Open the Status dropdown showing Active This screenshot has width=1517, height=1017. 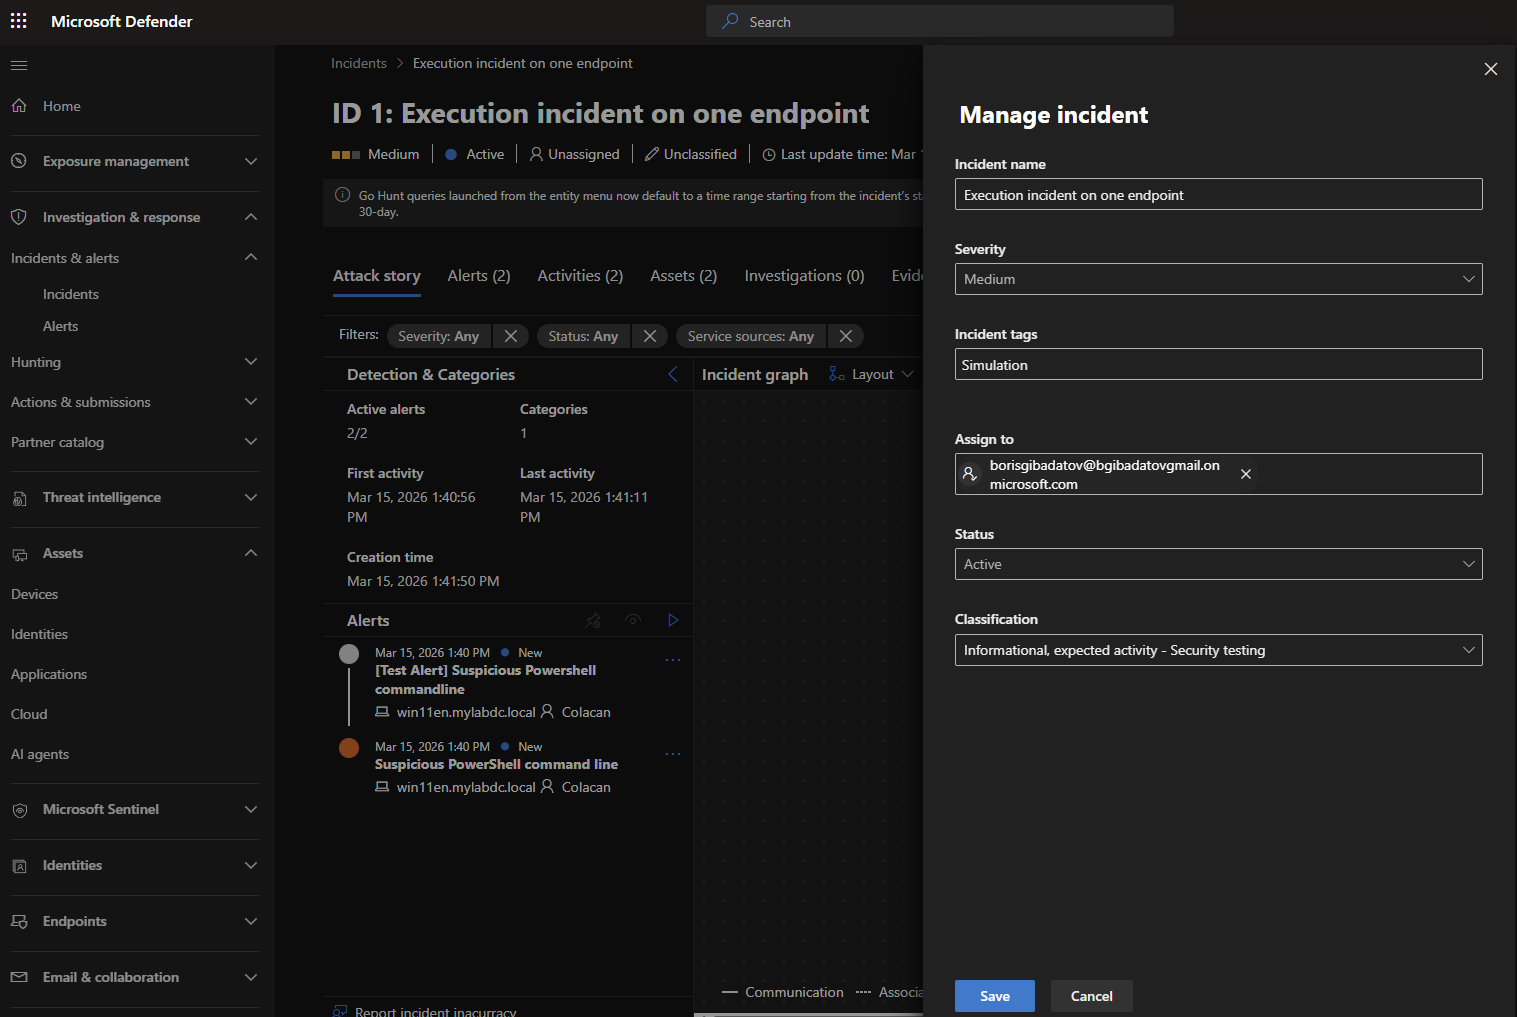tap(1218, 564)
